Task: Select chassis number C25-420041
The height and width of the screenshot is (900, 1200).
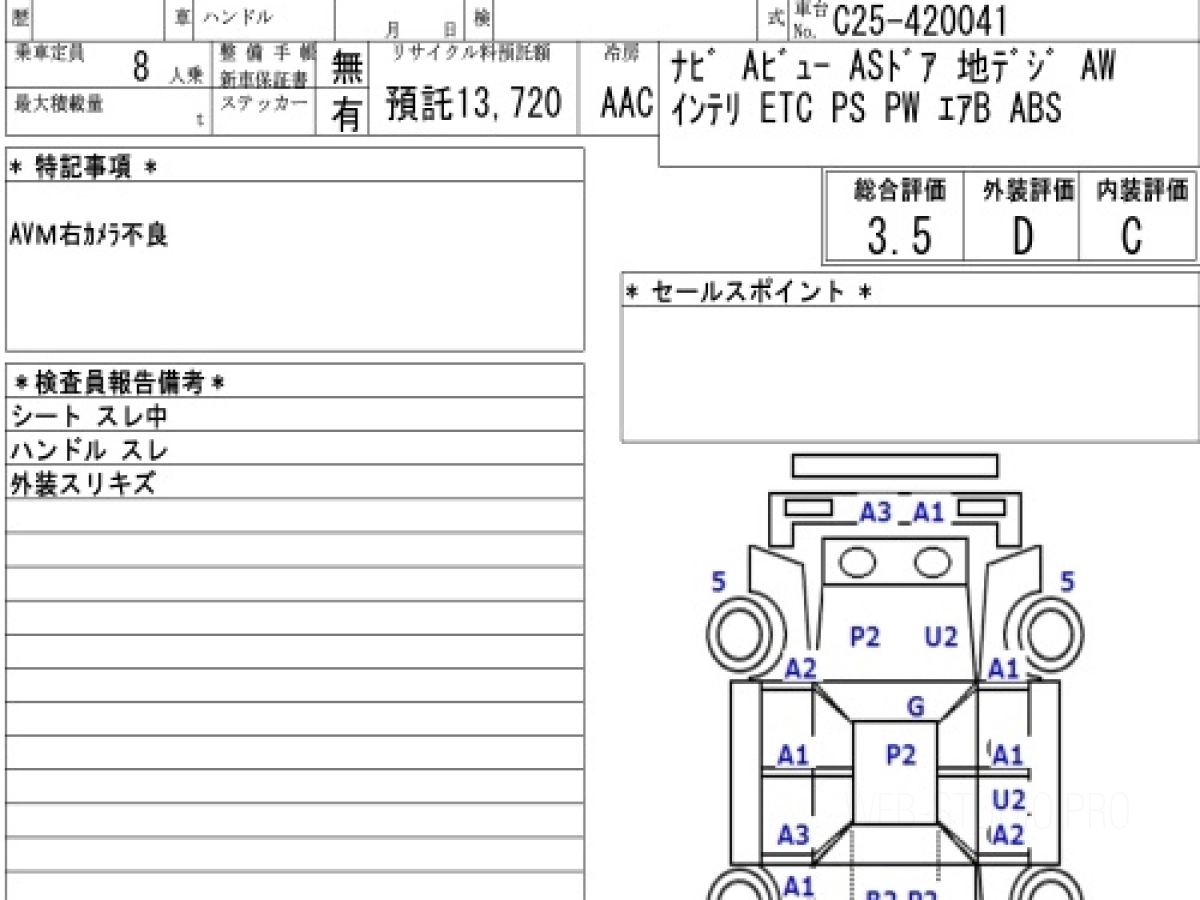Action: tap(919, 19)
